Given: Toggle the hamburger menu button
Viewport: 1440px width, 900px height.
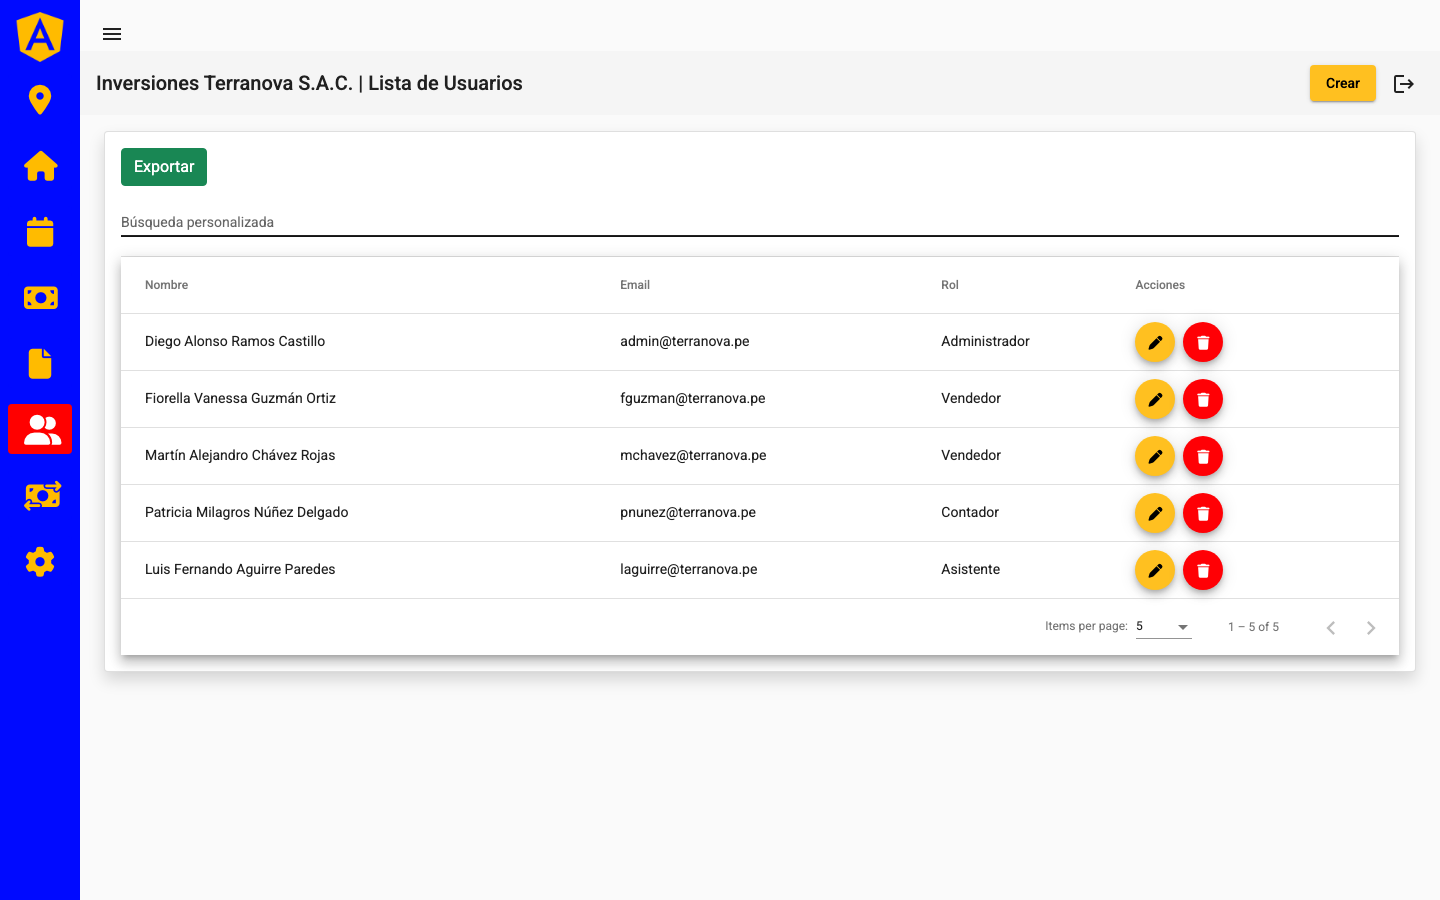Looking at the screenshot, I should pyautogui.click(x=112, y=34).
